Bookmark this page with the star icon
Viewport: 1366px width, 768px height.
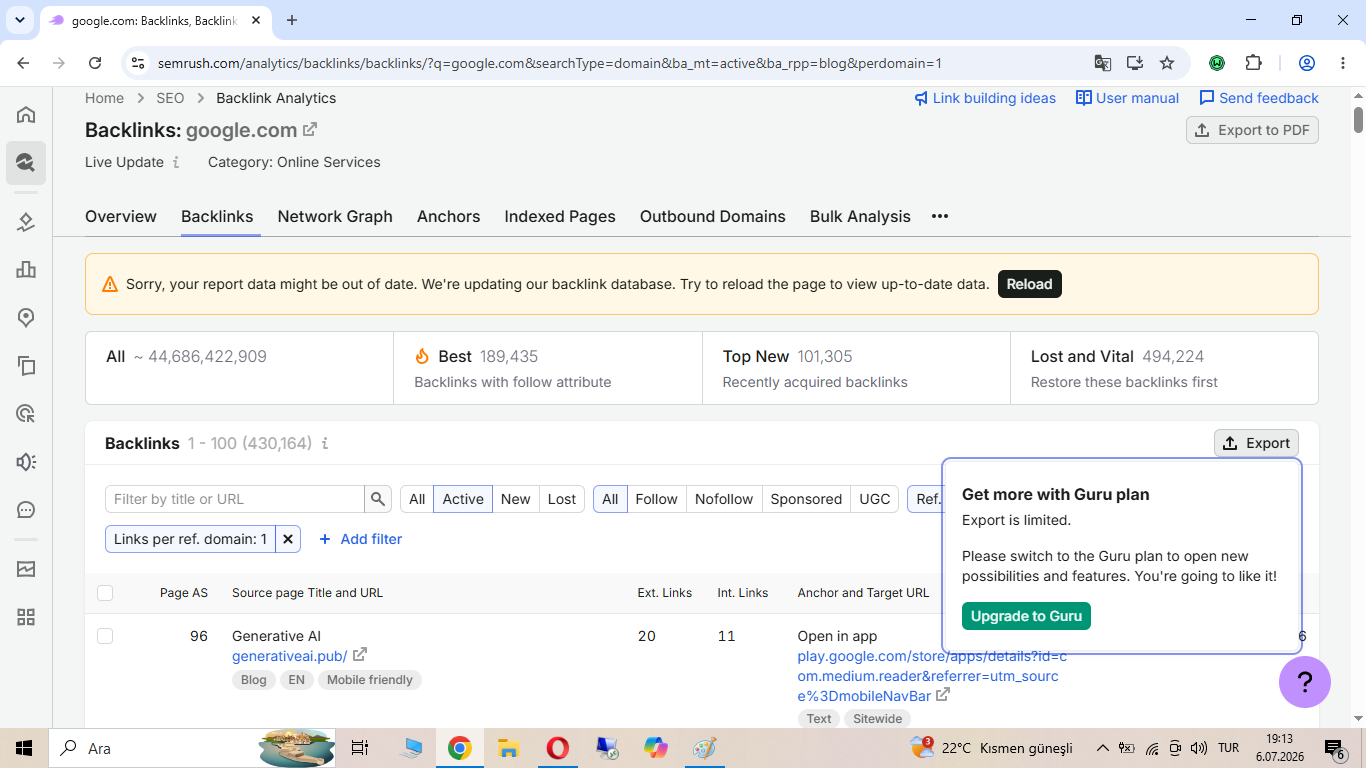[x=1167, y=63]
